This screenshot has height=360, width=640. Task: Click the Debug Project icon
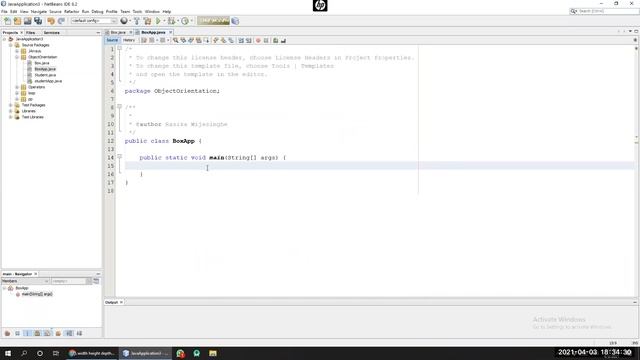coord(171,21)
